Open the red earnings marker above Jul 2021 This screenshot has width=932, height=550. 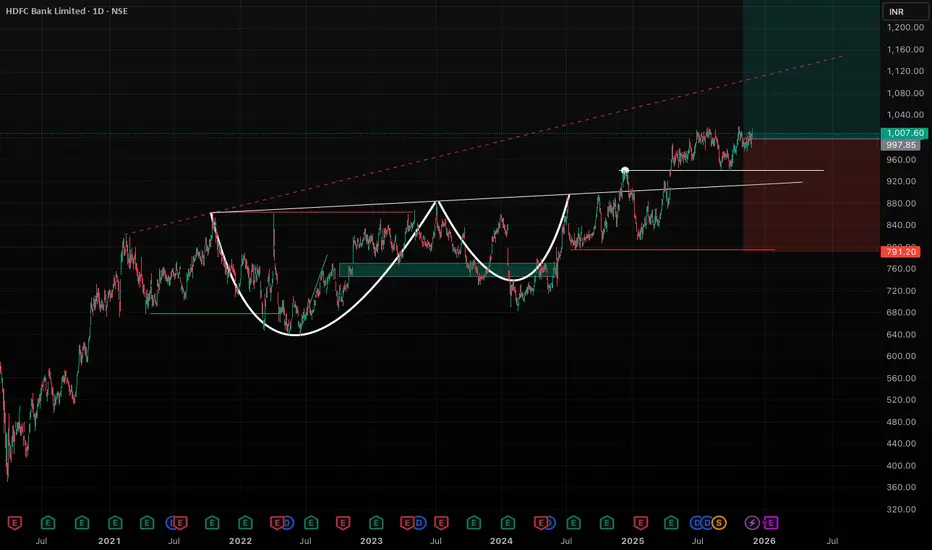point(181,523)
